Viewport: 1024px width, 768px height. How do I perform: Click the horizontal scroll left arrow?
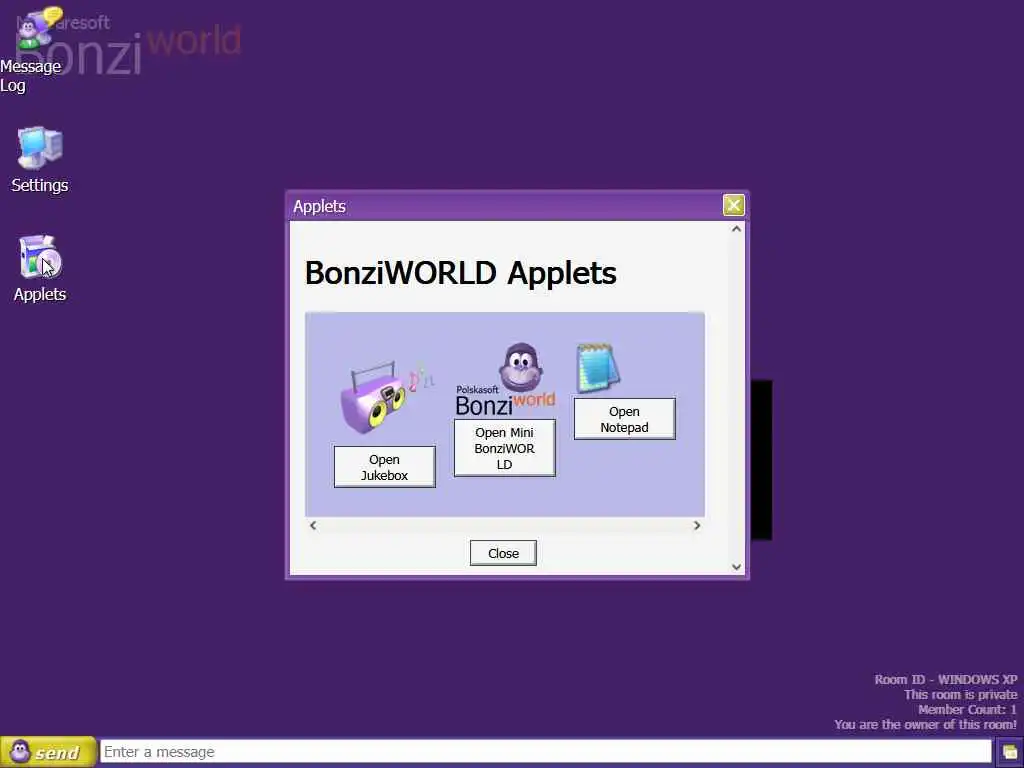click(313, 526)
